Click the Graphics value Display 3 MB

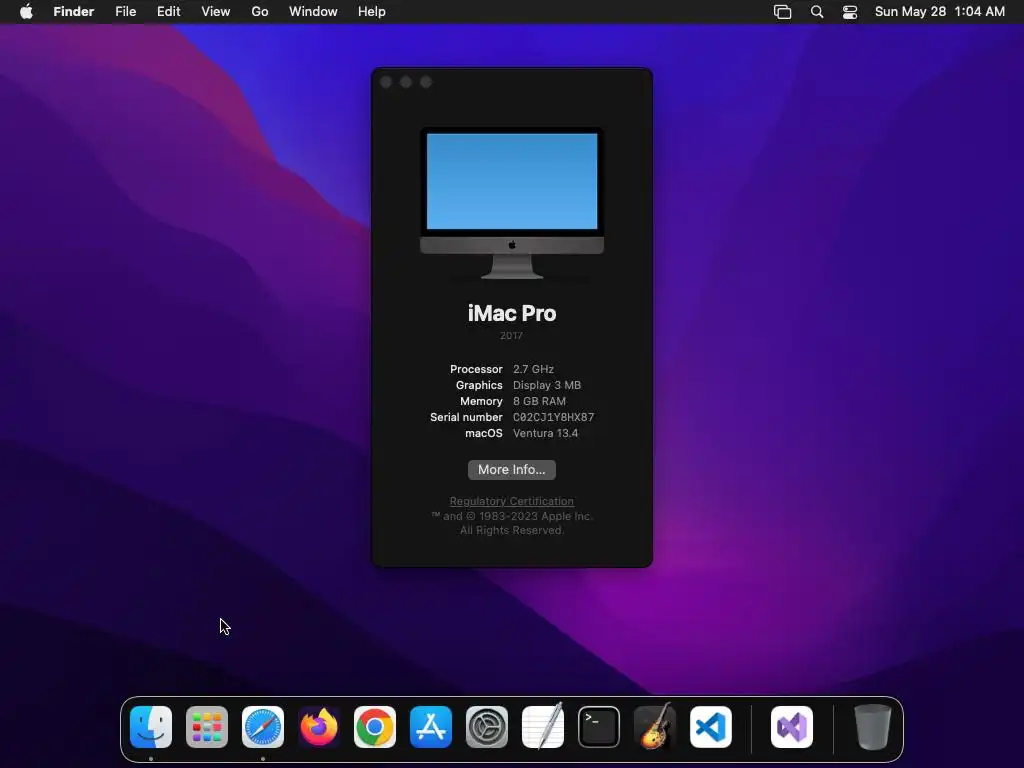[547, 385]
